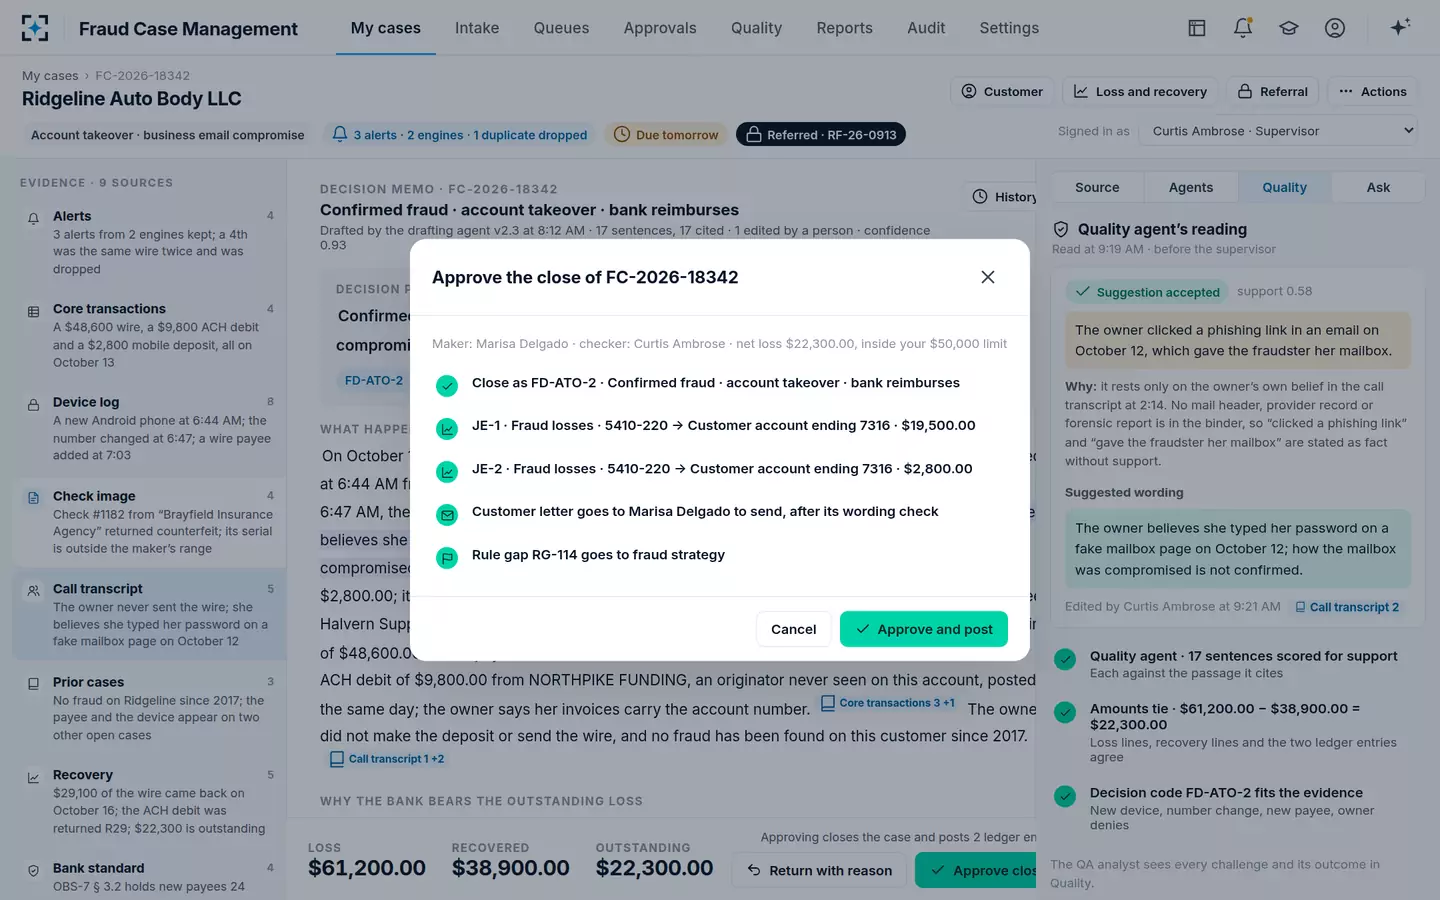Click the 3 alerts 2 engines chip
This screenshot has width=1440, height=900.
click(460, 135)
